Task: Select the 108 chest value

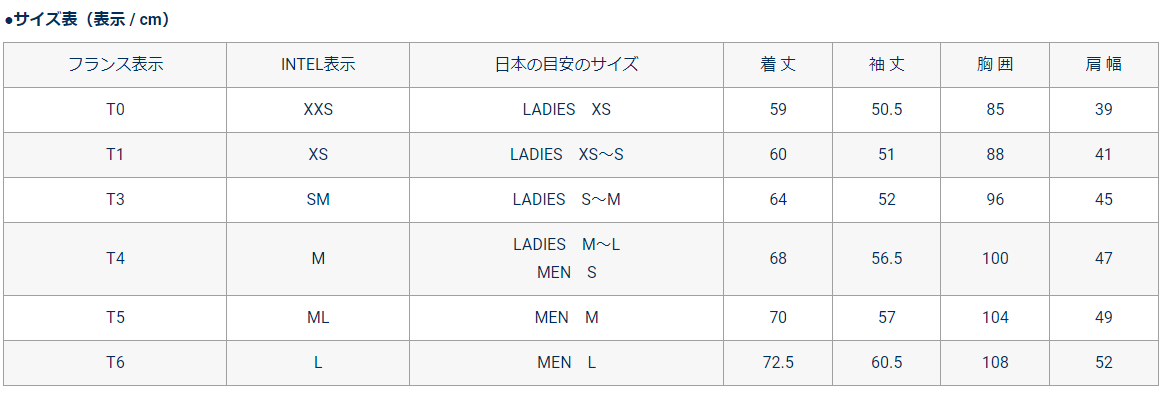Action: tap(995, 363)
